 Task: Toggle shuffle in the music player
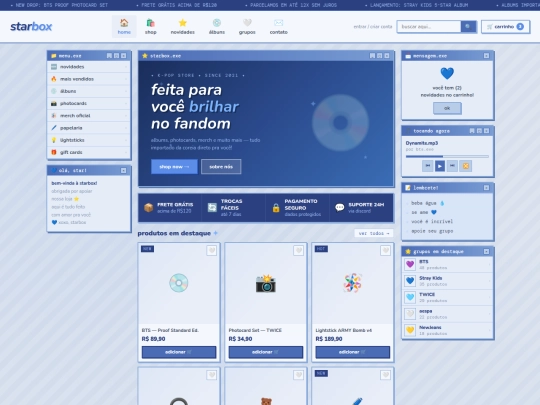coord(466,166)
